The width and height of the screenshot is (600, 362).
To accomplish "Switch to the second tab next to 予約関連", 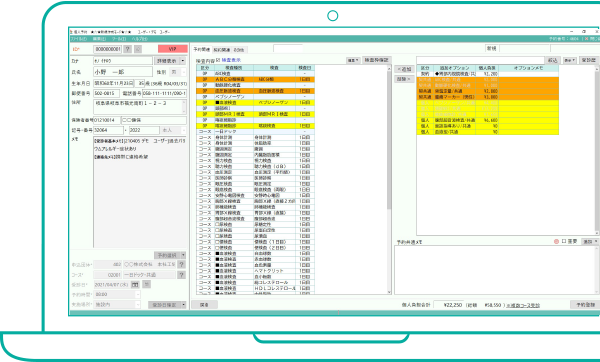I will (222, 50).
